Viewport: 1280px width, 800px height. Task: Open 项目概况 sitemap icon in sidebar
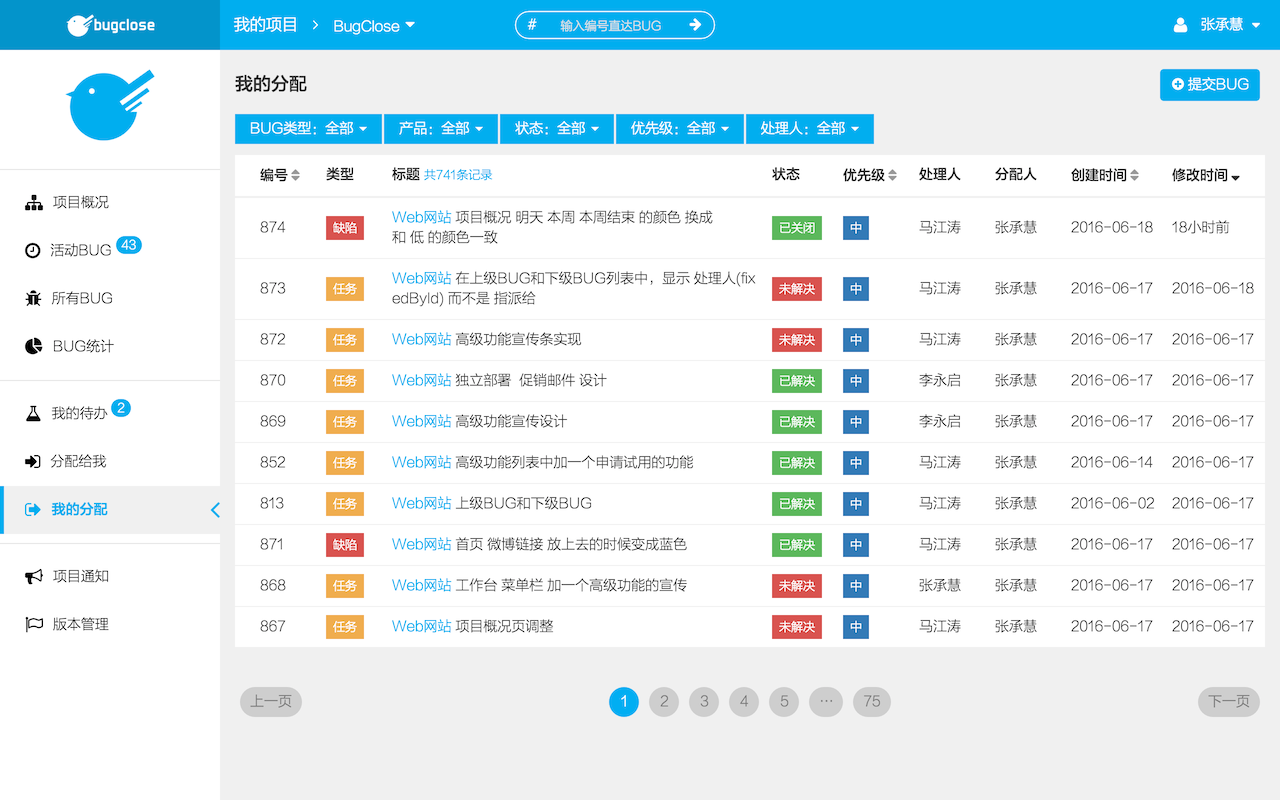click(x=34, y=203)
